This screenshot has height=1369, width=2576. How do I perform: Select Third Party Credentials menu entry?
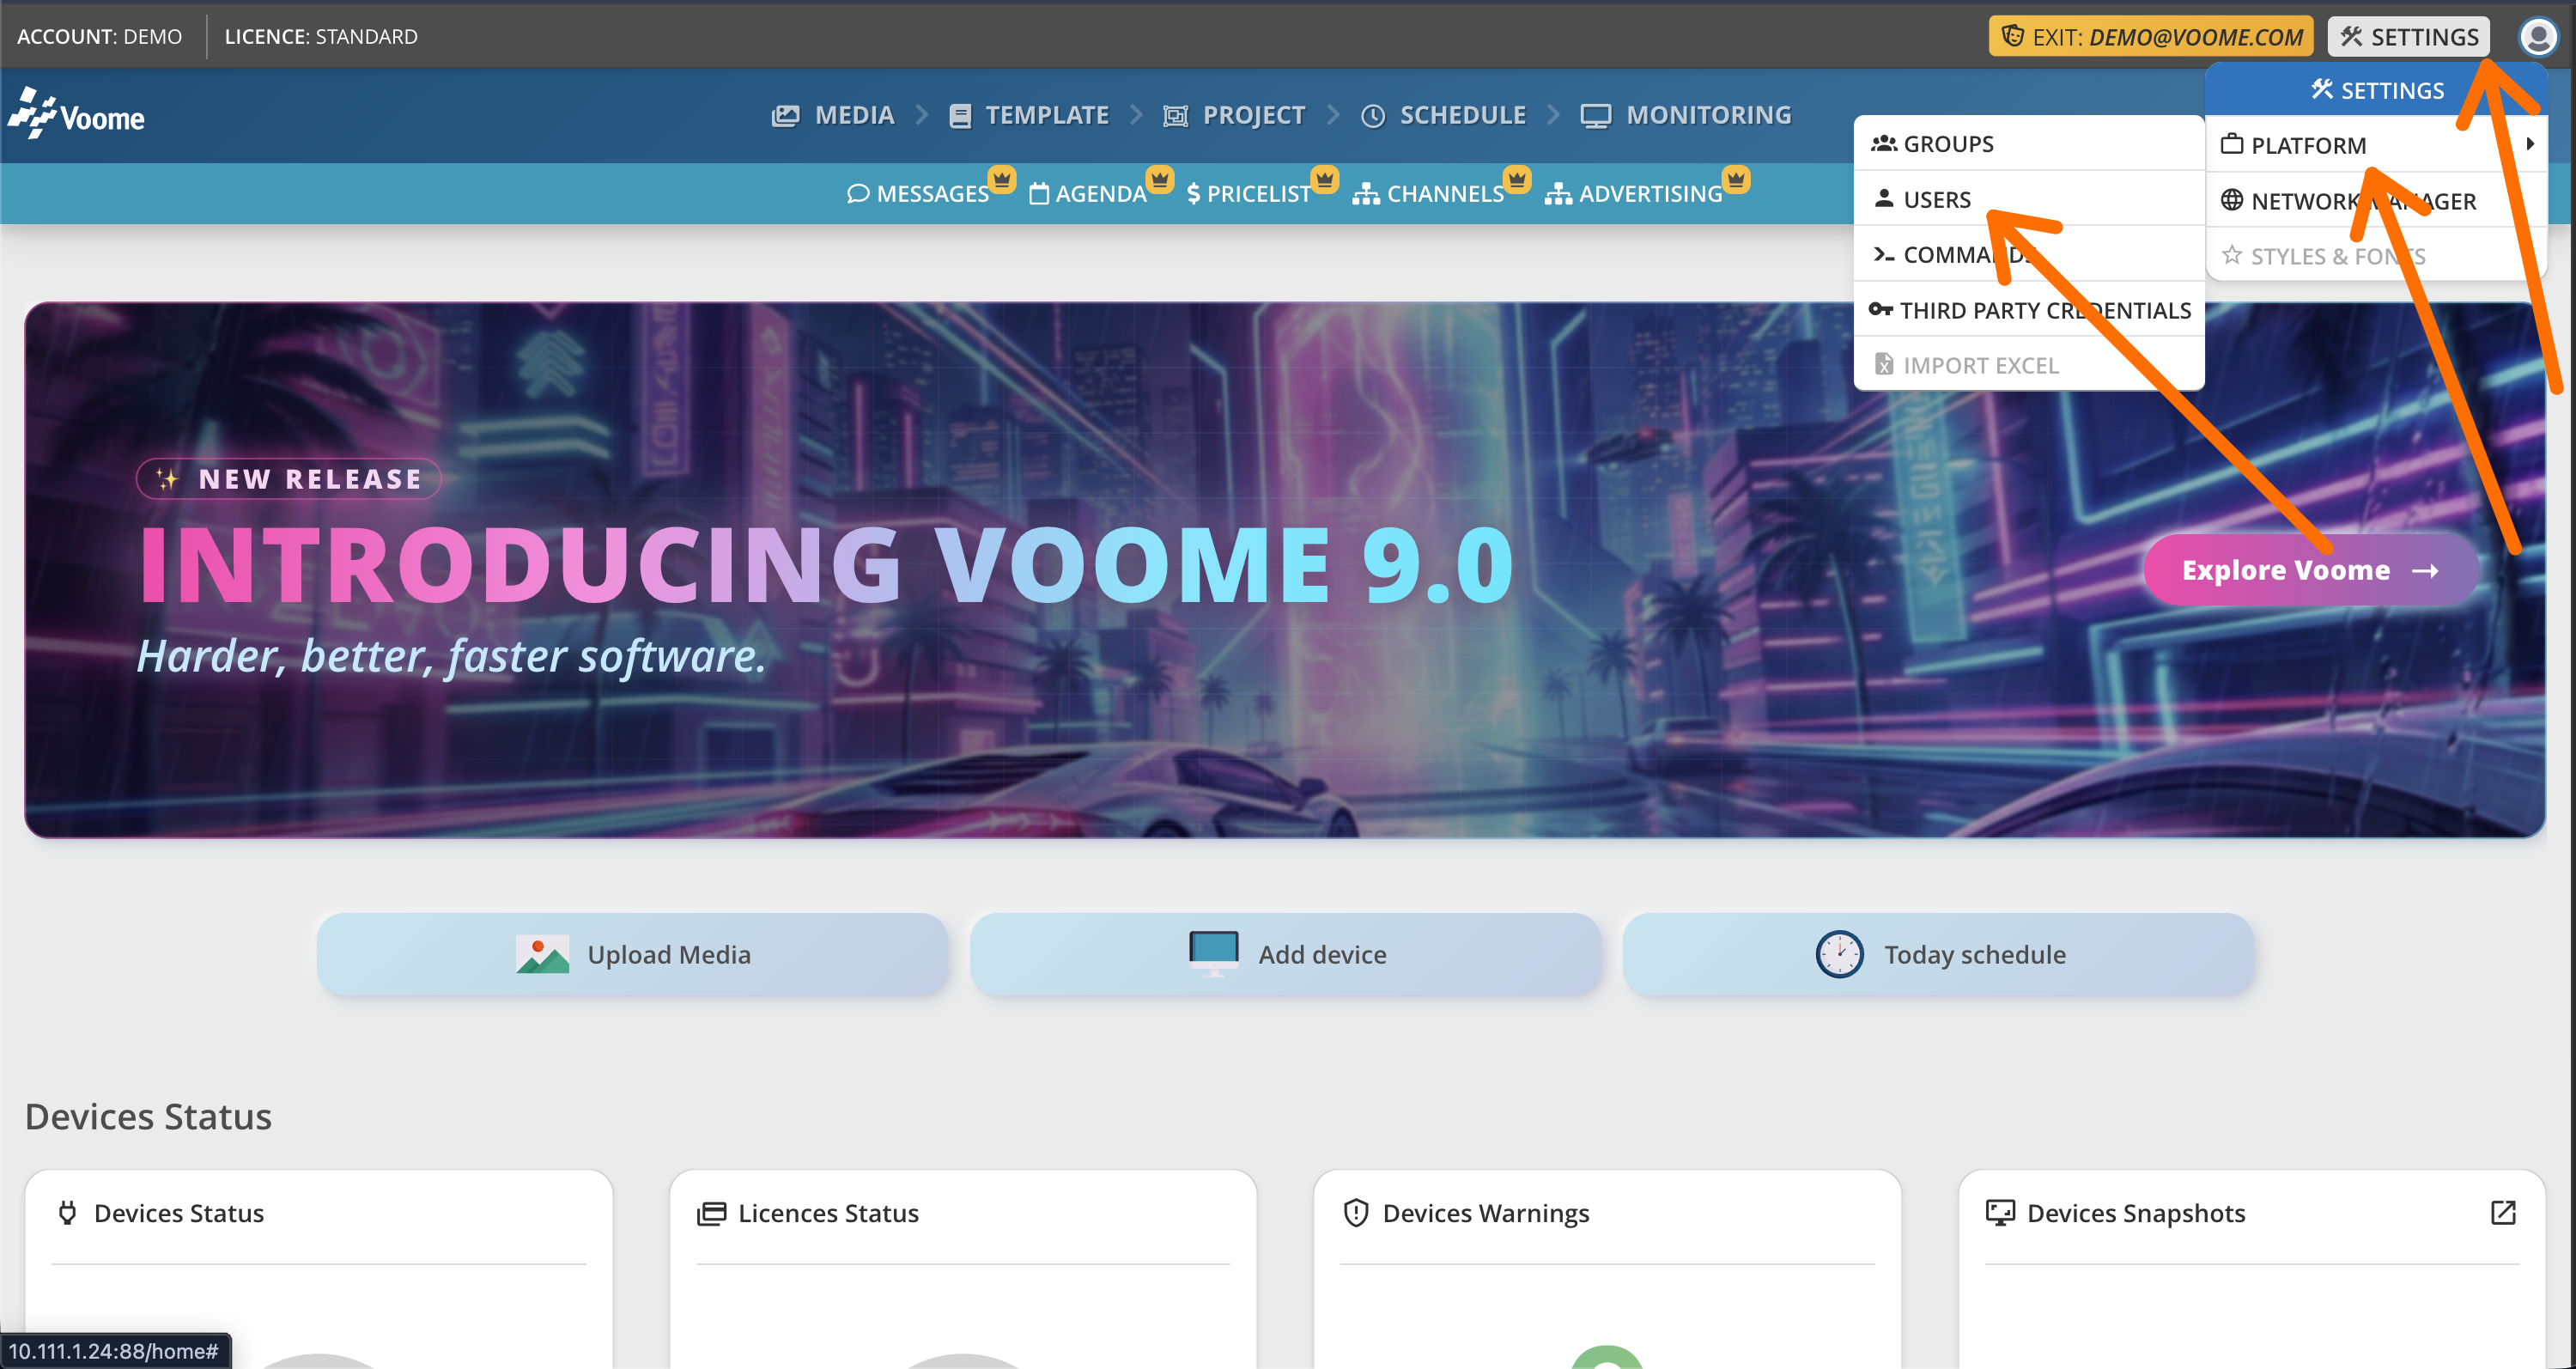coord(2028,310)
